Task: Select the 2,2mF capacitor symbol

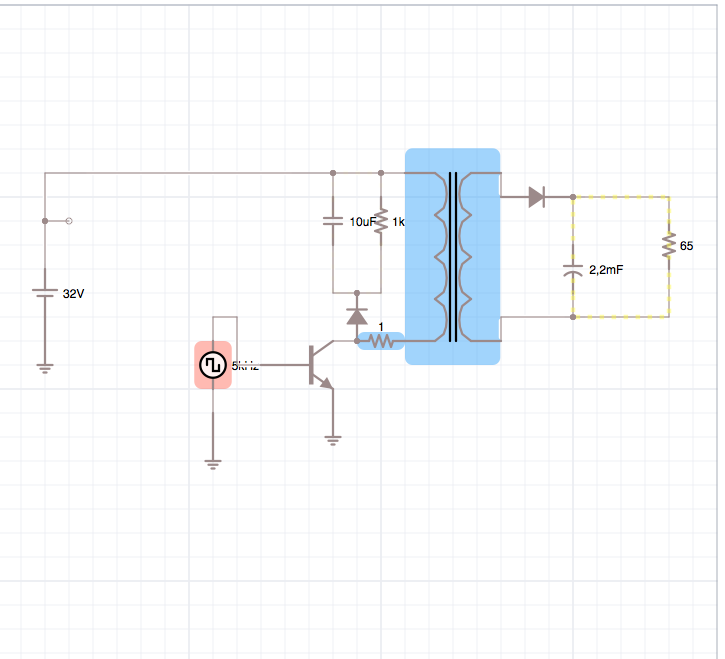Action: click(573, 271)
